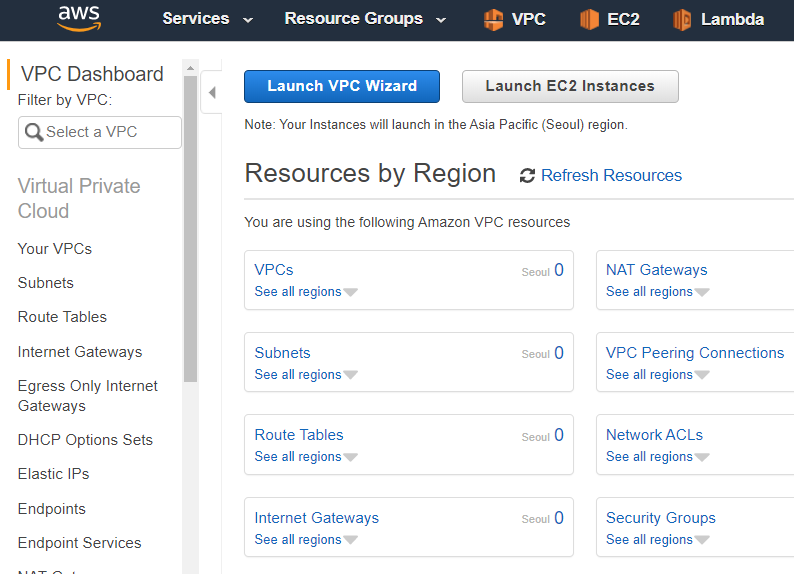Click the Virtual Private Cloud section heading

[79, 198]
